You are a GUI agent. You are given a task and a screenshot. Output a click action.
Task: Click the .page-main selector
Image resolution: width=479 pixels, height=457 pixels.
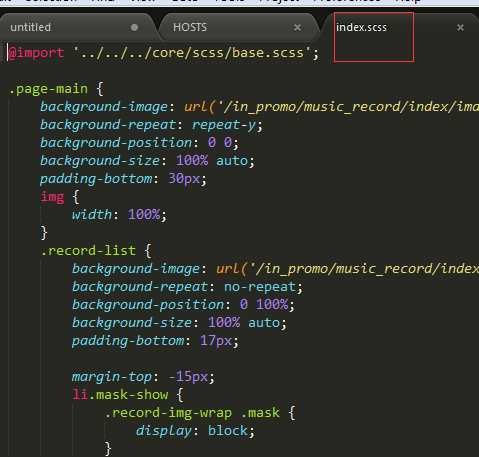pos(48,89)
